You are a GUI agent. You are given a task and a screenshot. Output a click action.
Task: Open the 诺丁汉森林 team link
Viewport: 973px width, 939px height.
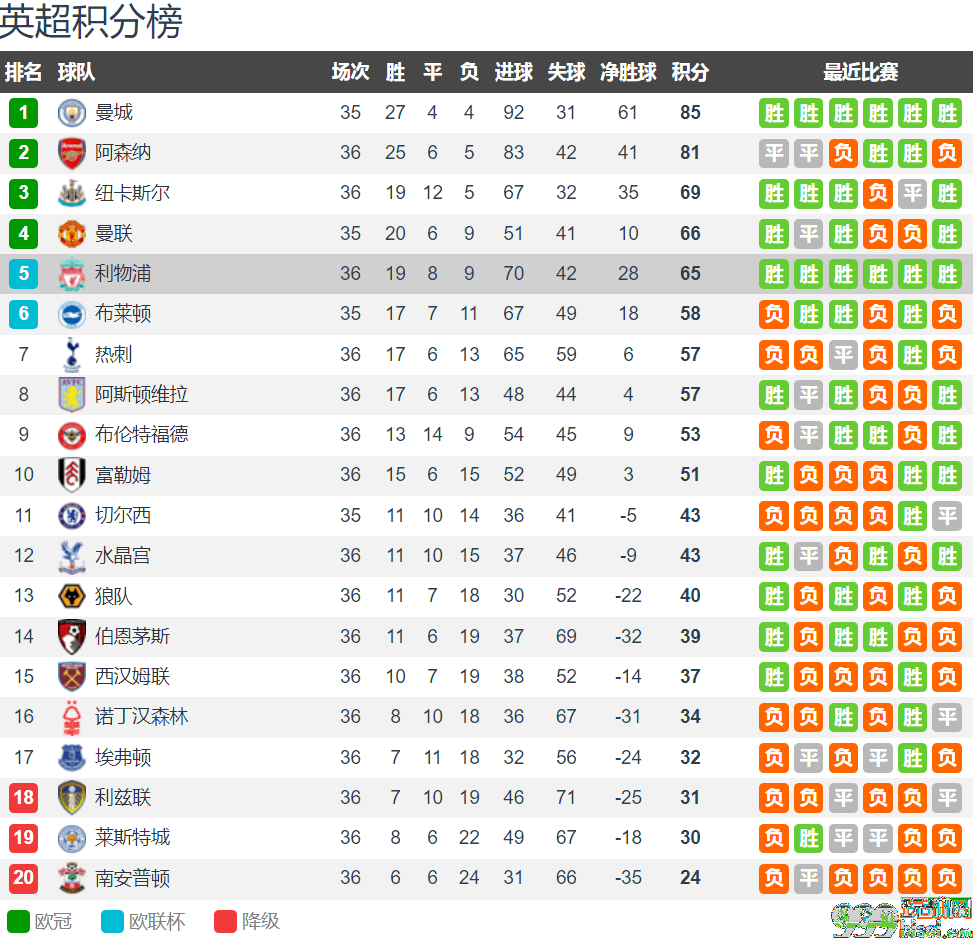click(141, 716)
